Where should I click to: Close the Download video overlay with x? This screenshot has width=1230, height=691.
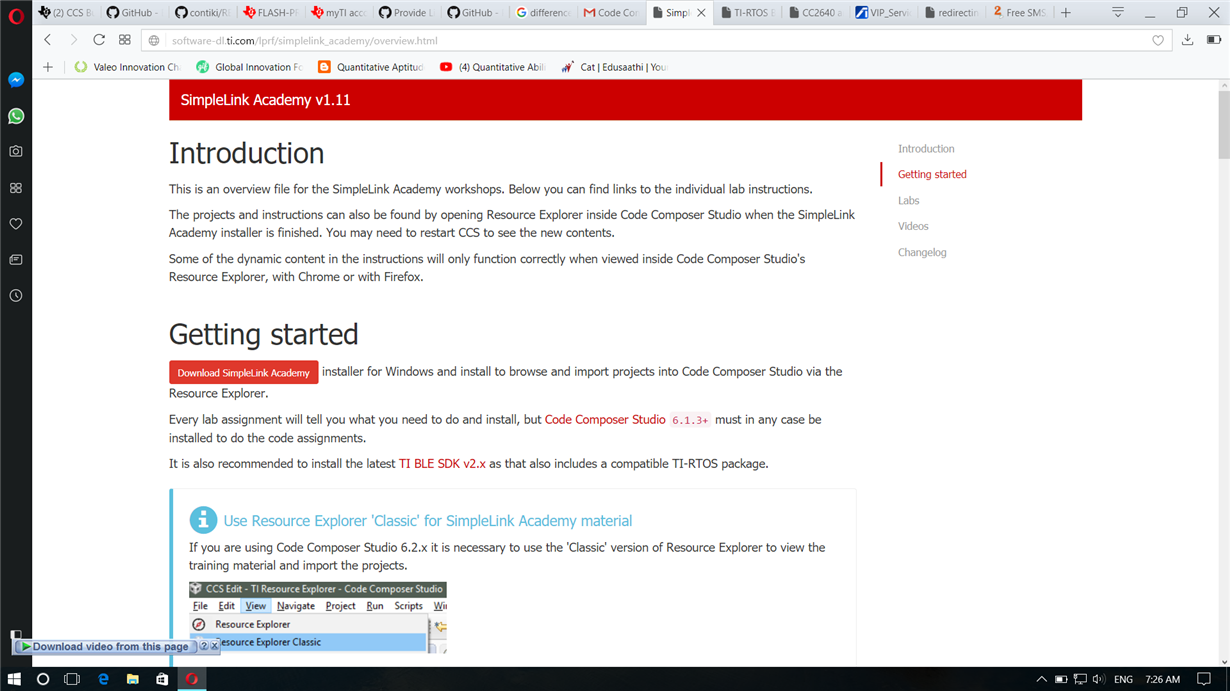click(x=214, y=647)
